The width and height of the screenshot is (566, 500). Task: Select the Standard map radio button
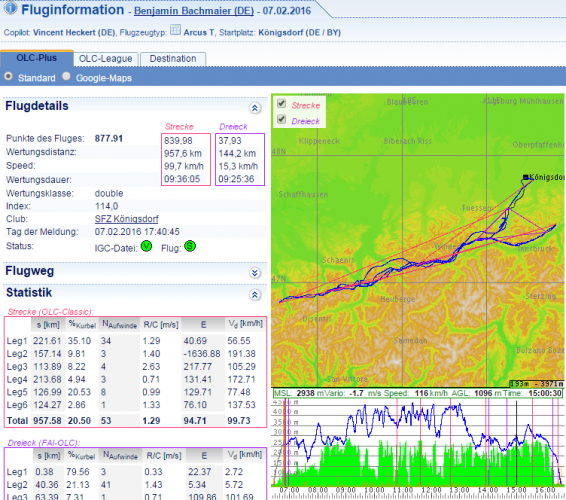pyautogui.click(x=8, y=77)
